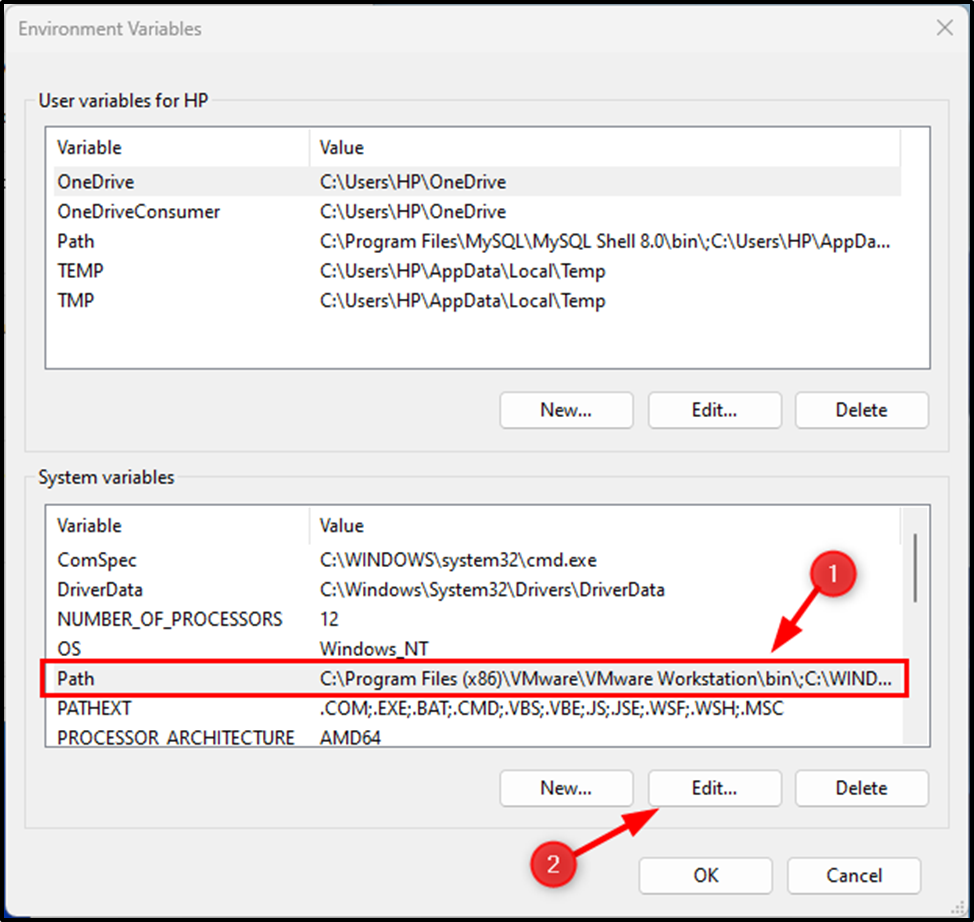This screenshot has height=922, width=974.
Task: Select the OneDriveConsumer user variable
Action: 477,211
